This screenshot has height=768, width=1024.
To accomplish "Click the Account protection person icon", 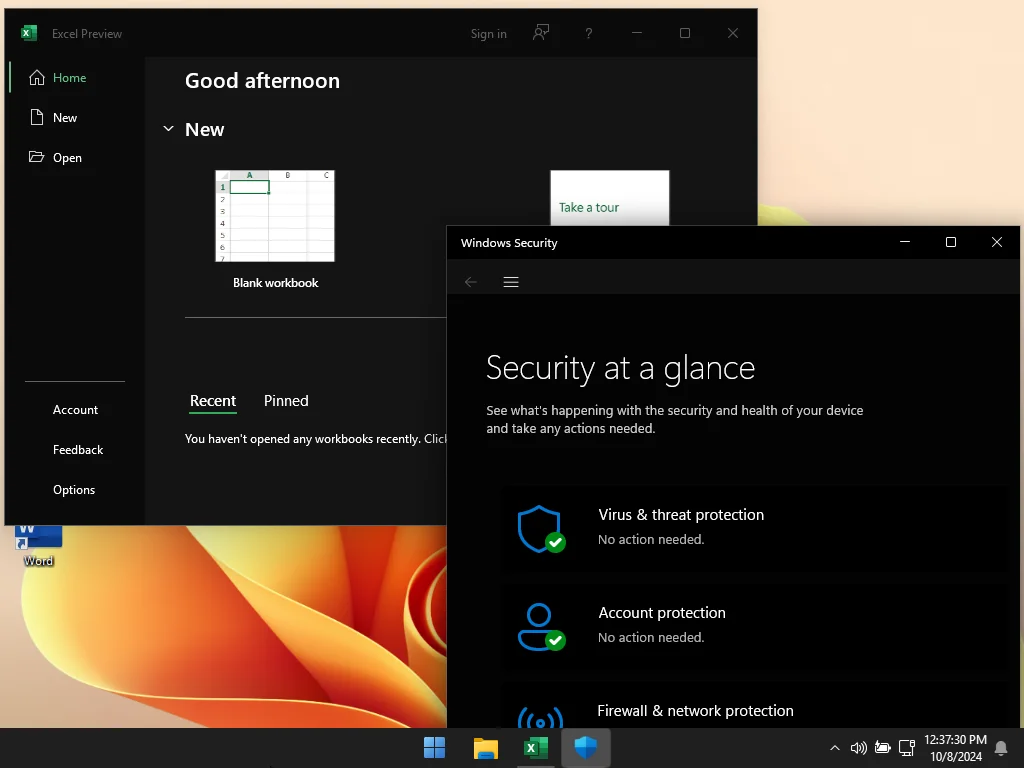I will (x=541, y=627).
